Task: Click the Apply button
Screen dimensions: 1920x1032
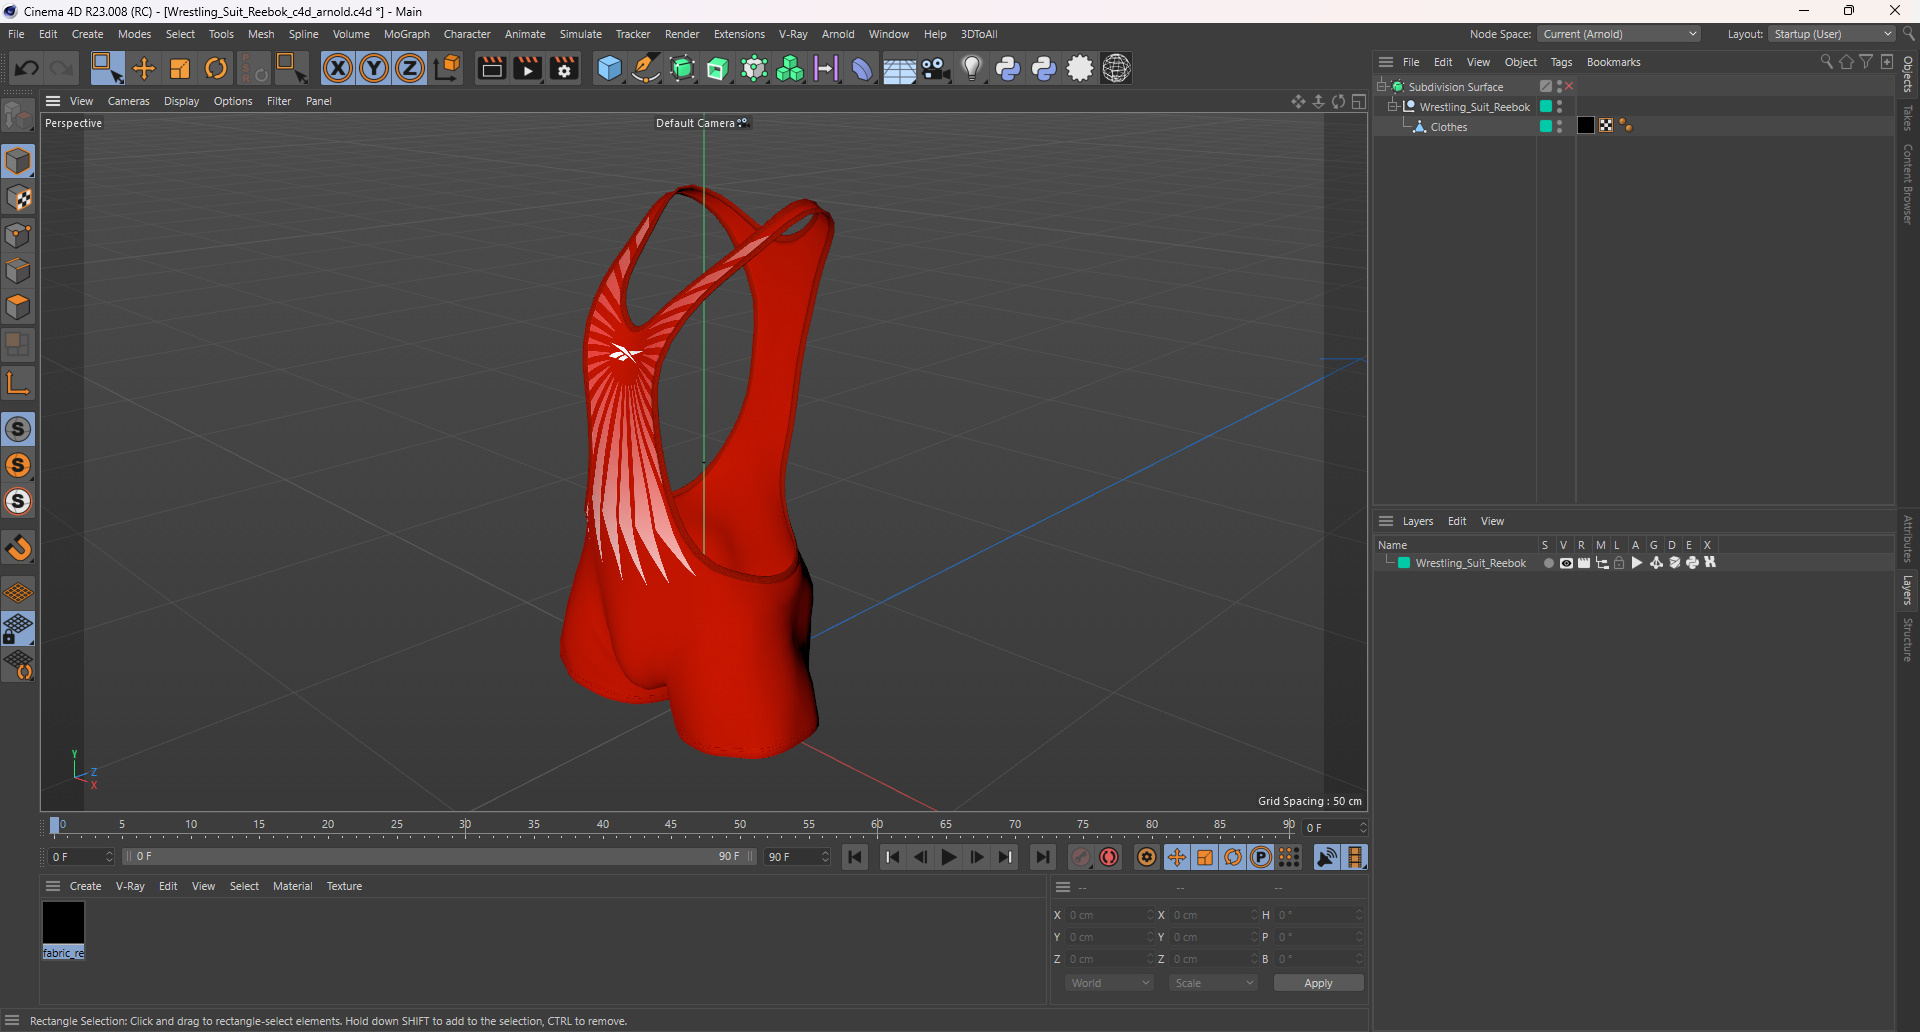Action: click(1318, 983)
